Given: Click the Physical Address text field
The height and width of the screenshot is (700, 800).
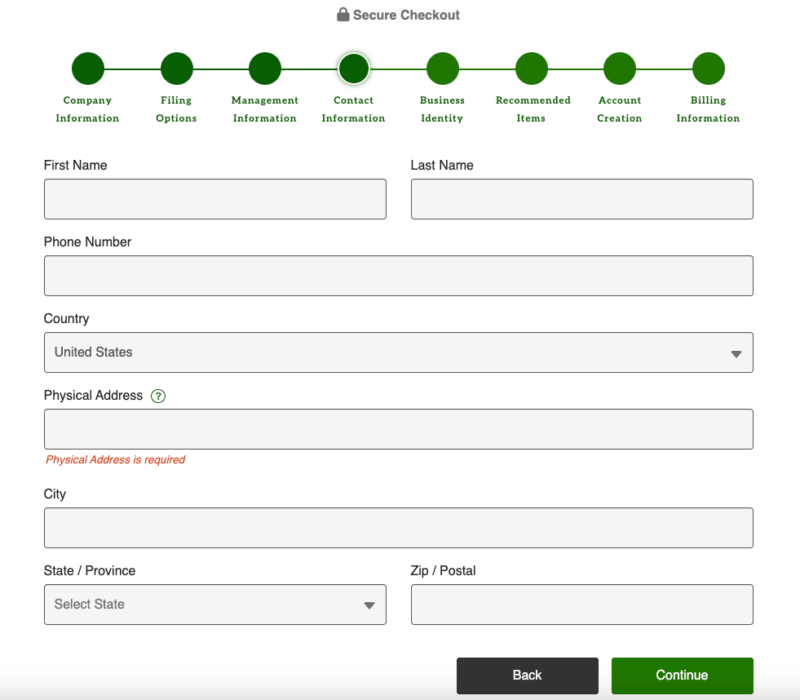Looking at the screenshot, I should (398, 429).
